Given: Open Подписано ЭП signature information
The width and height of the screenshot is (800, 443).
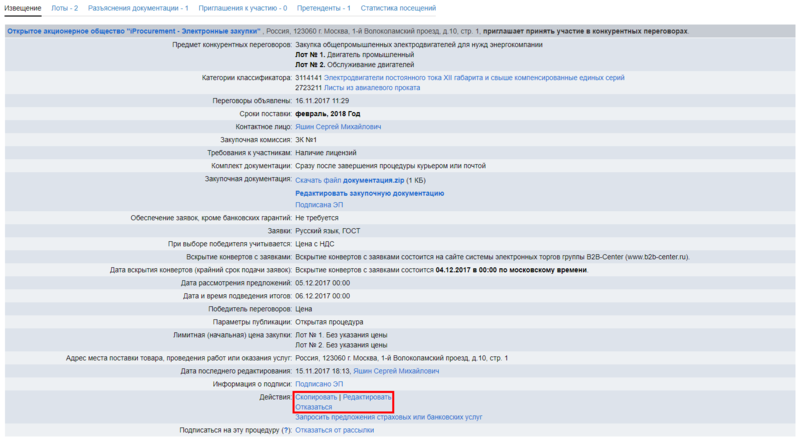Looking at the screenshot, I should (x=319, y=384).
